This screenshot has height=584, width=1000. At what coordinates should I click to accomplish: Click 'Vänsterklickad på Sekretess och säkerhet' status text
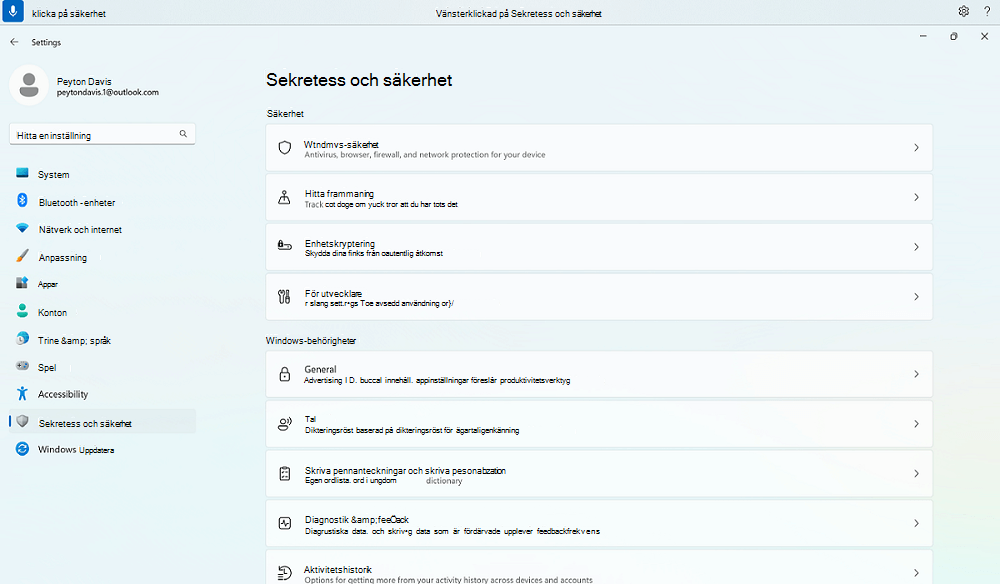(x=518, y=13)
